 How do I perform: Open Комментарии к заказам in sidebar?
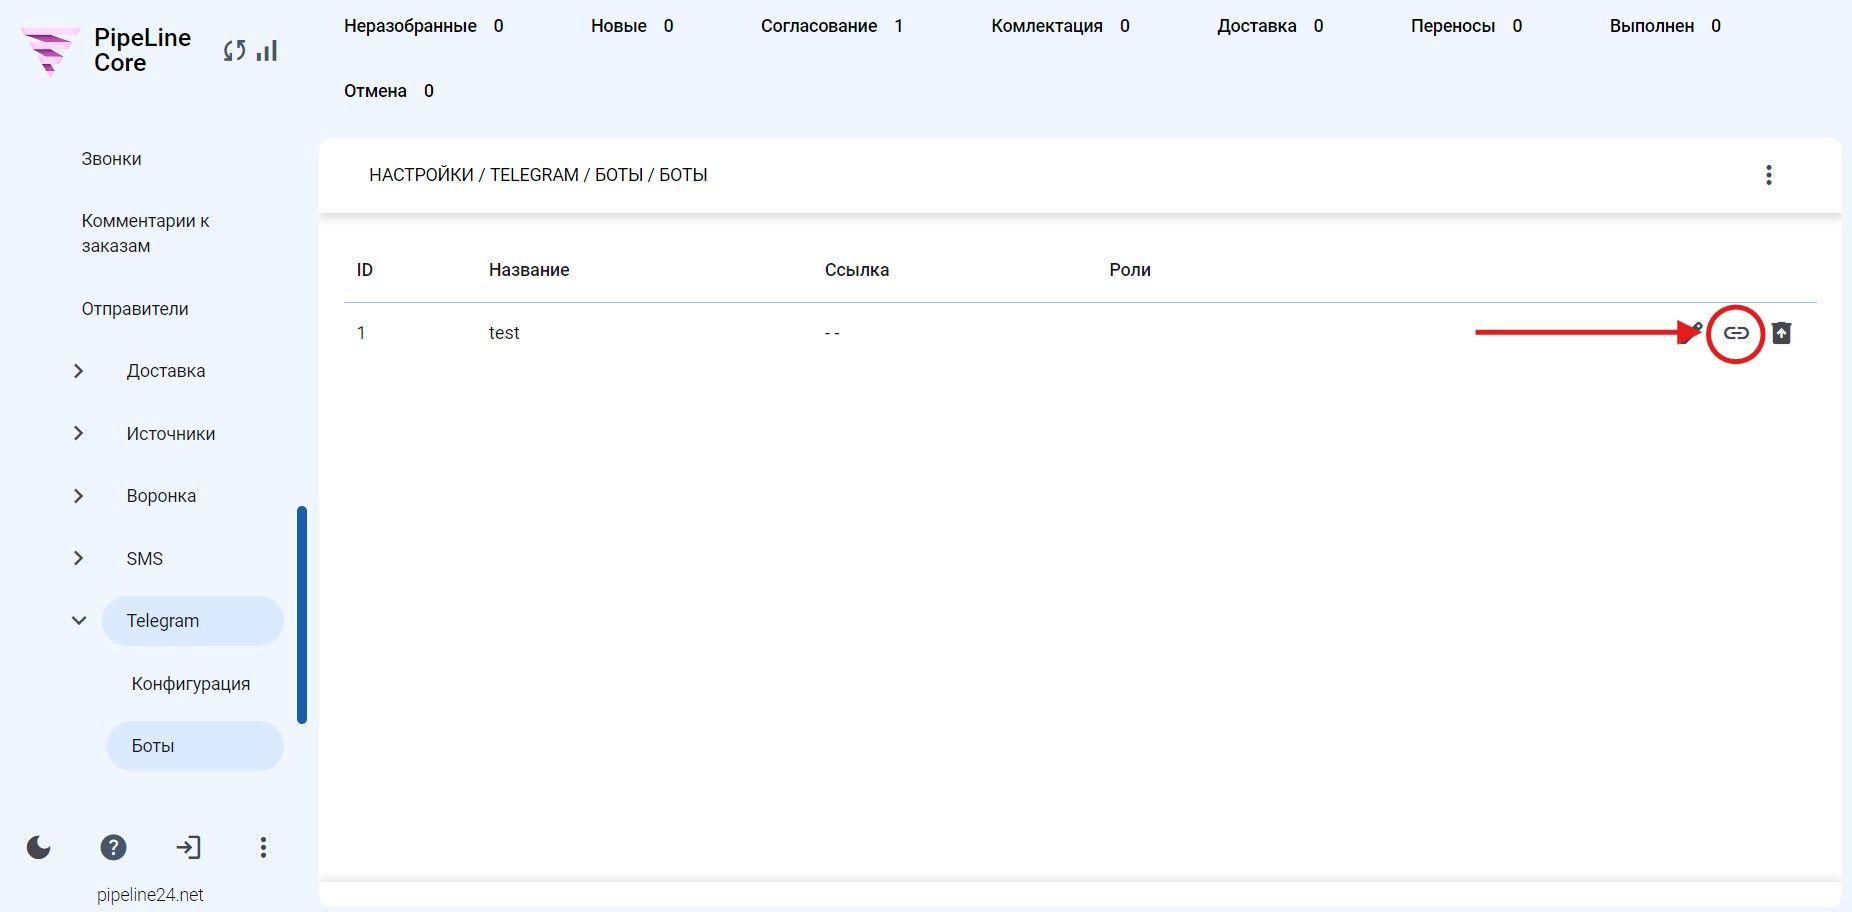tap(146, 233)
